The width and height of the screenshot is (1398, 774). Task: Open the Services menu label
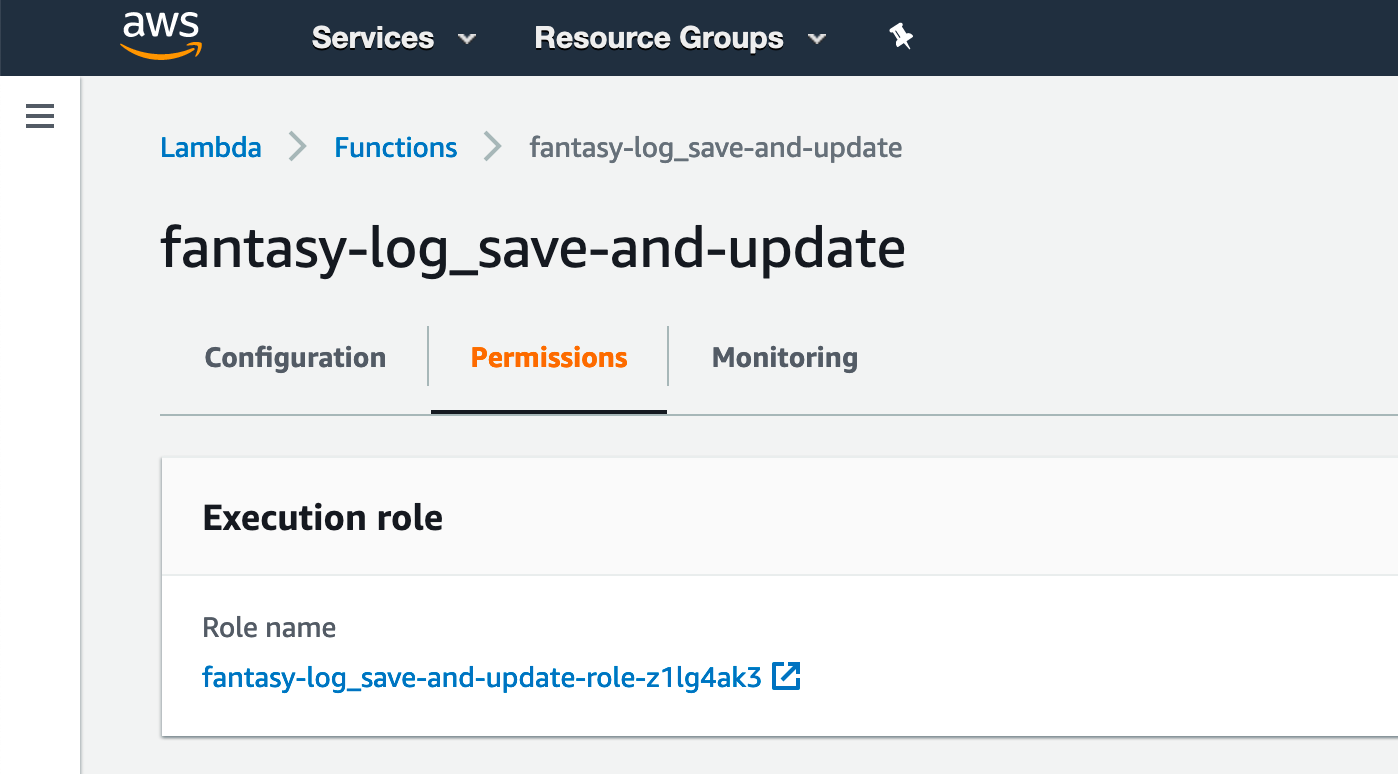click(373, 38)
